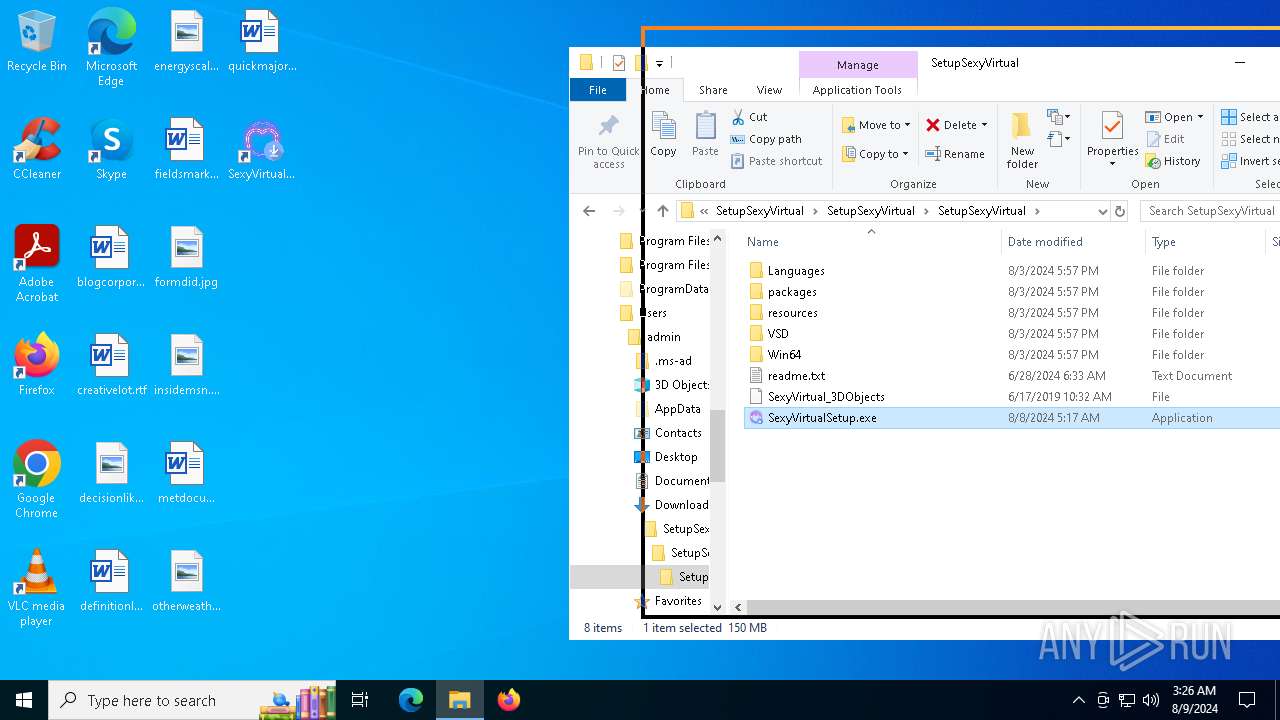Select Google Chrome desktop shortcut
The height and width of the screenshot is (720, 1280).
[37, 480]
